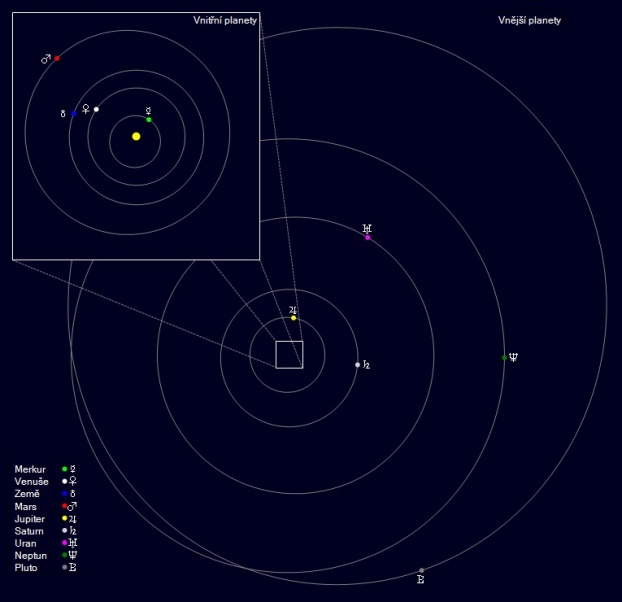622x602 pixels.
Task: Click the 'Mars' legend label
Action: 25,506
